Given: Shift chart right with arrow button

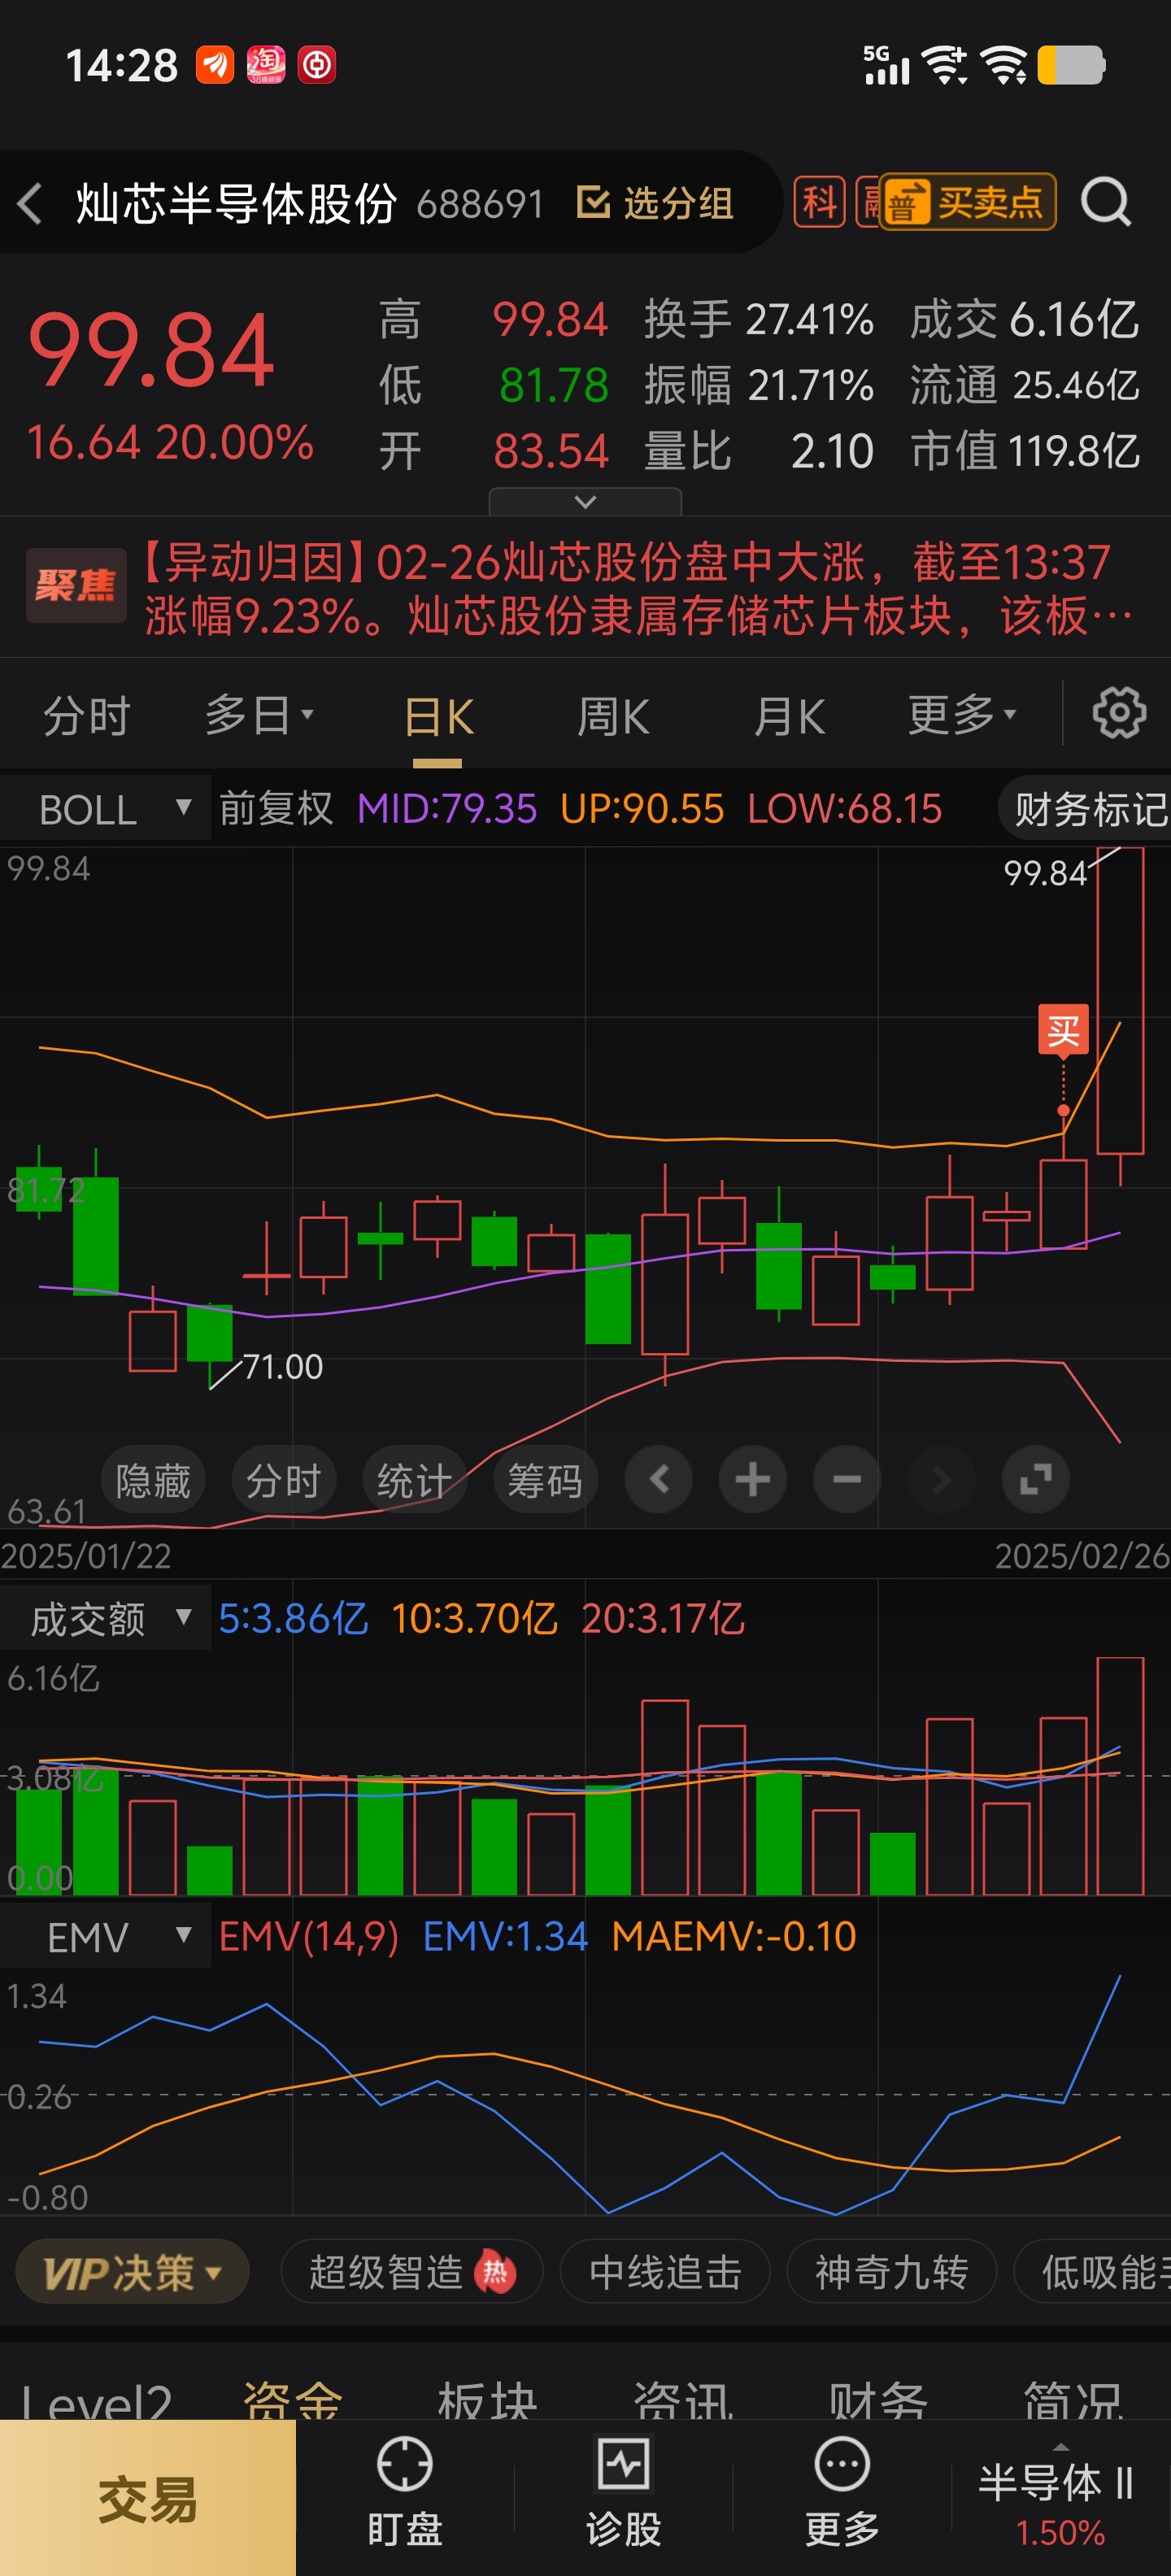Looking at the screenshot, I should (x=940, y=1479).
